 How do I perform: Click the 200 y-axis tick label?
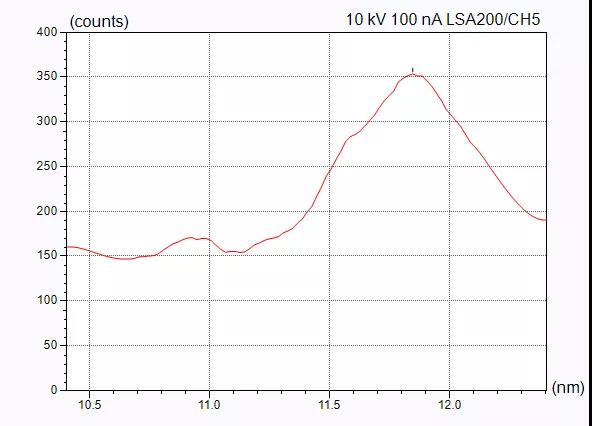coord(47,211)
